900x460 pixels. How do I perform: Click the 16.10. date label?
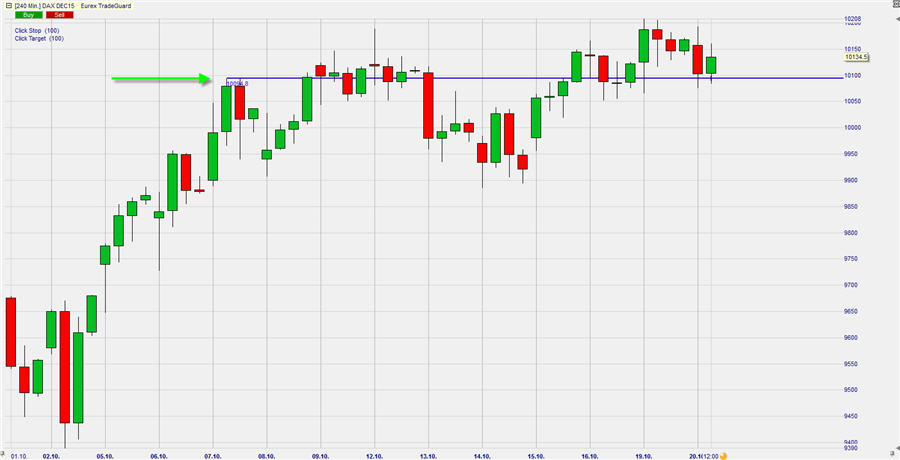click(590, 456)
